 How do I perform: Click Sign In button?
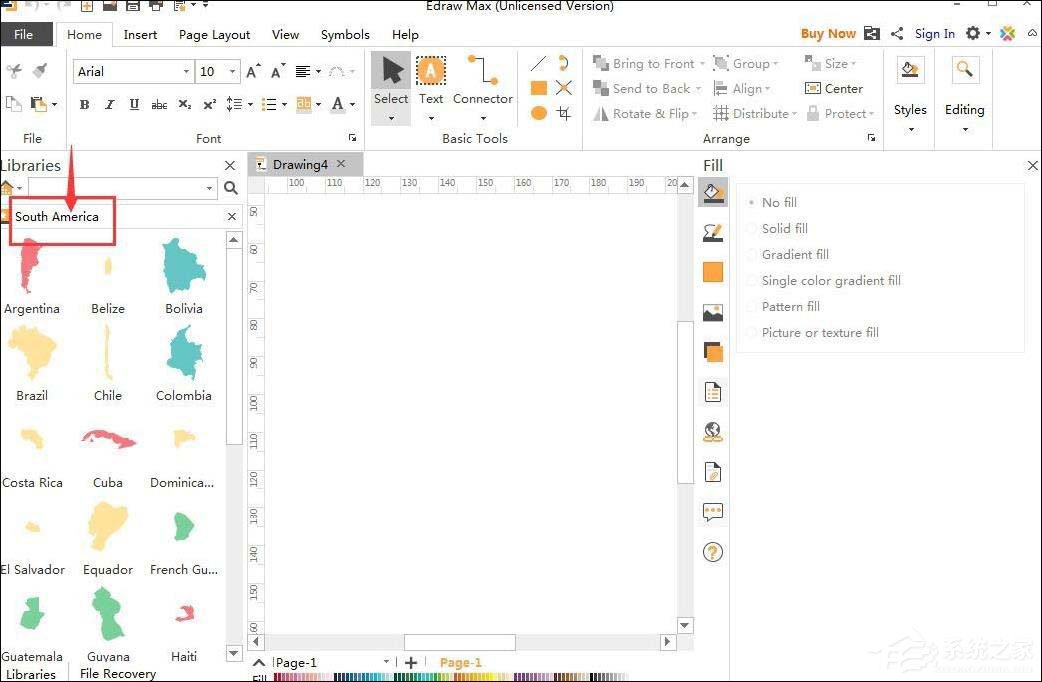pyautogui.click(x=934, y=34)
